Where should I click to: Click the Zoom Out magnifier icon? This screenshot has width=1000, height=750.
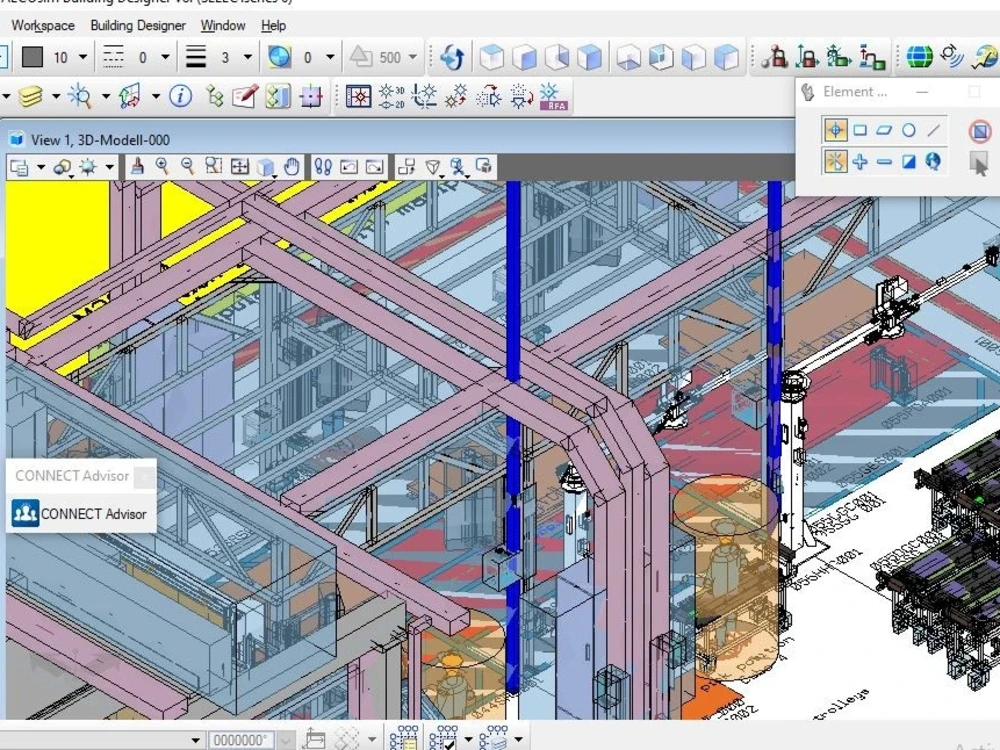(x=187, y=167)
